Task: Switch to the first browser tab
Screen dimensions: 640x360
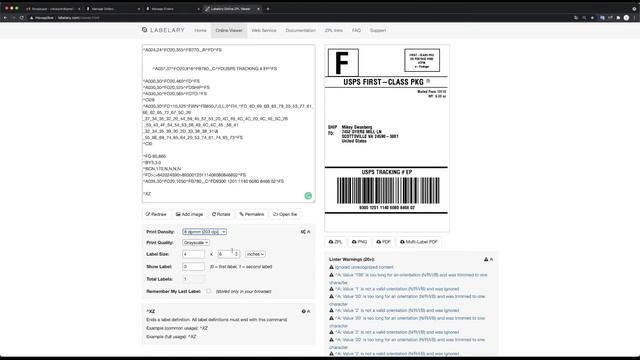Action: [52, 9]
